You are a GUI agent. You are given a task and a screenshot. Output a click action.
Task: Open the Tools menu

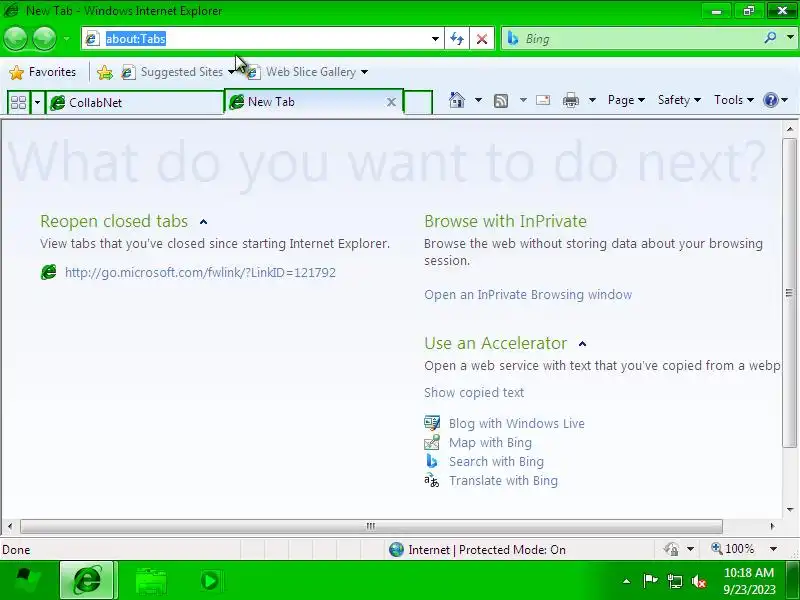coord(734,100)
